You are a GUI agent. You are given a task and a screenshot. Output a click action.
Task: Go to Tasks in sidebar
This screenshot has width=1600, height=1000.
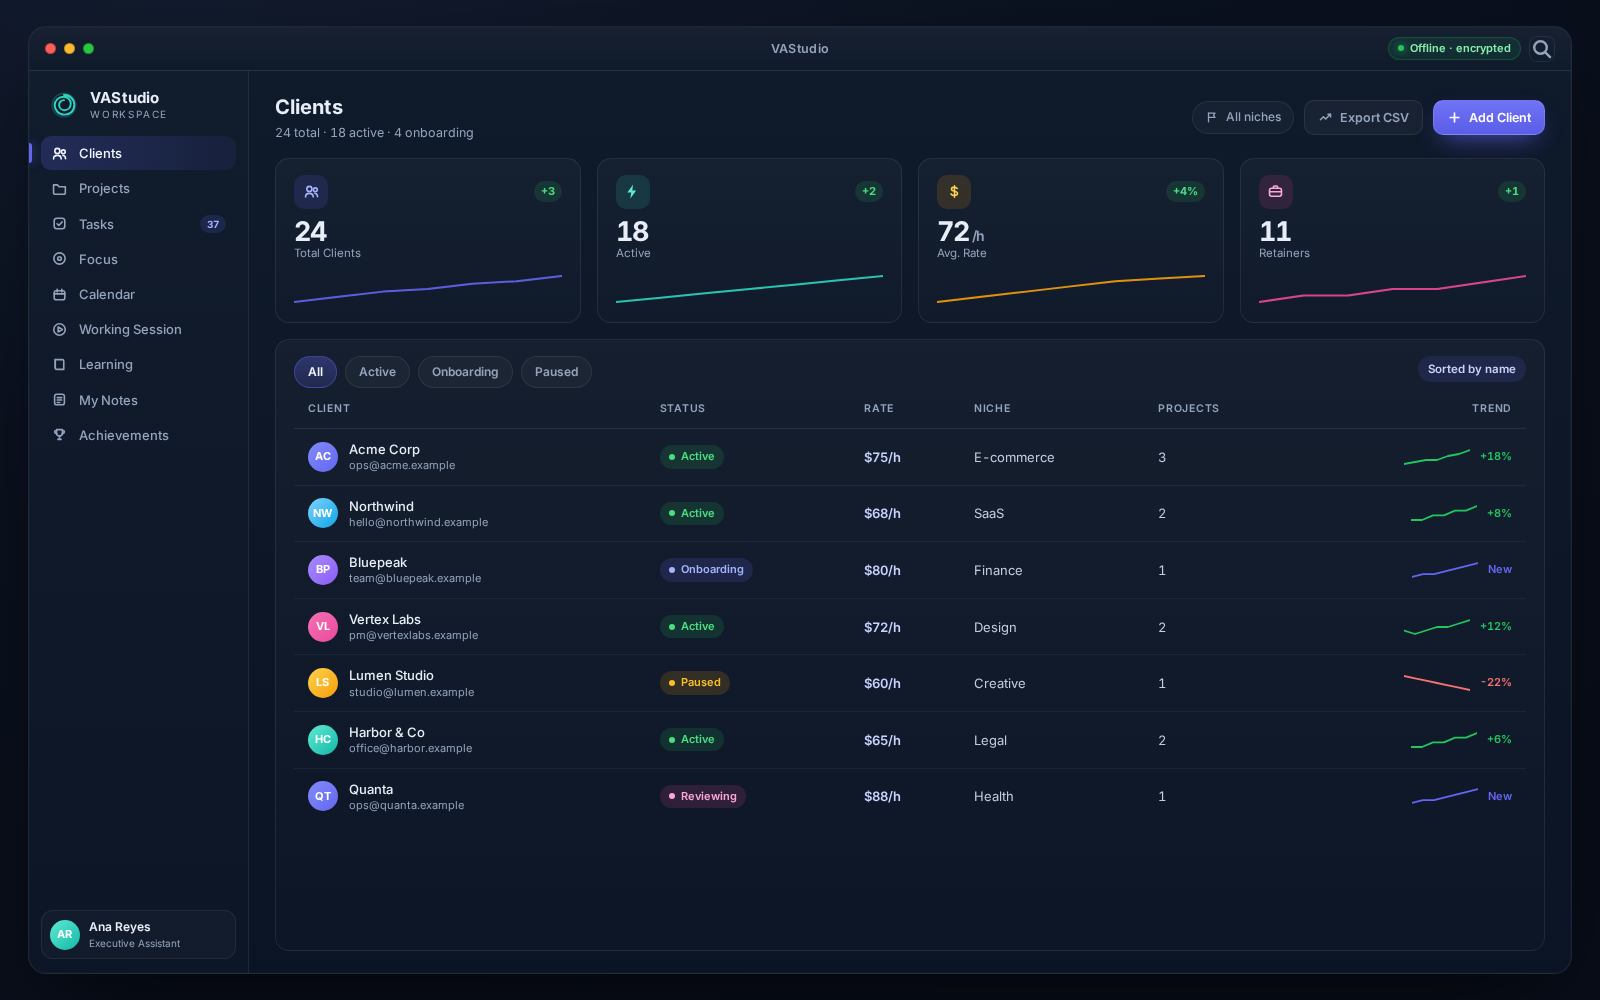[x=138, y=224]
